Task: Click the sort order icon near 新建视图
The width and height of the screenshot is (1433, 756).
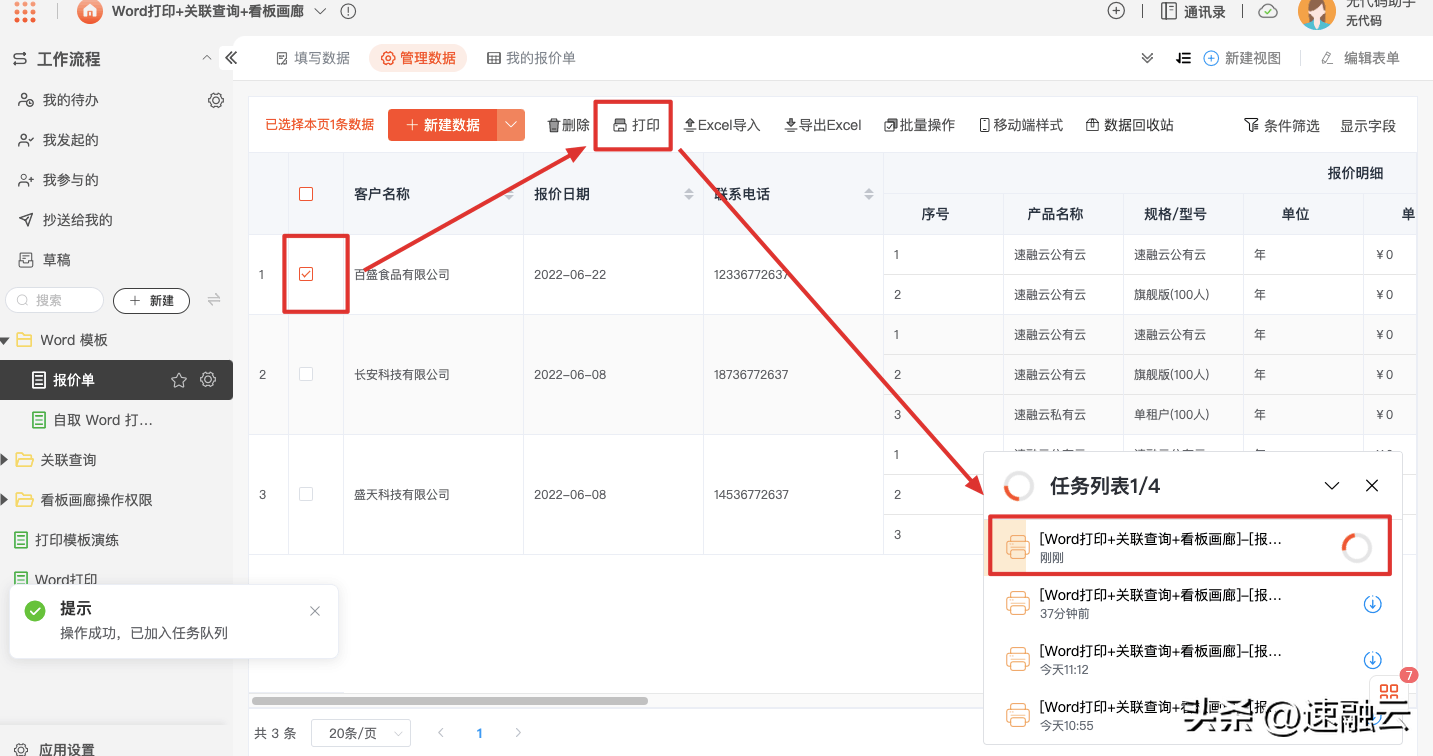Action: click(1183, 58)
